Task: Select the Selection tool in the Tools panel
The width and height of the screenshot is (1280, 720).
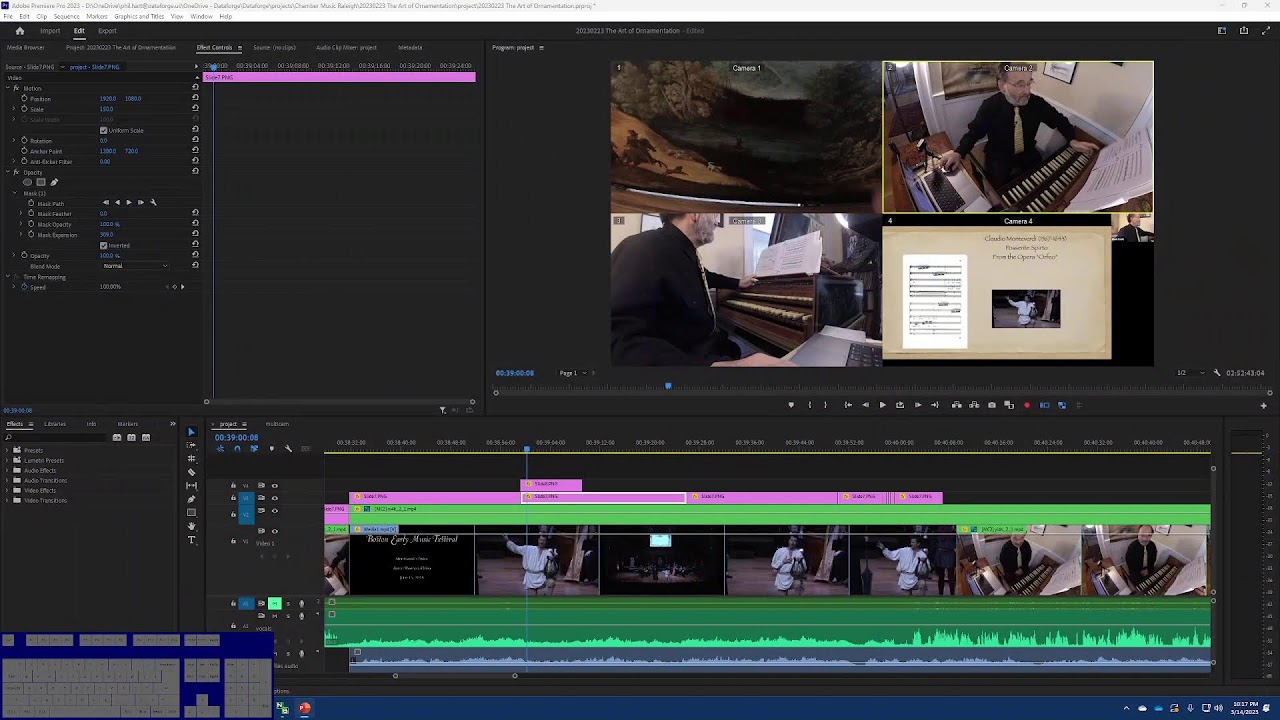Action: tap(191, 433)
